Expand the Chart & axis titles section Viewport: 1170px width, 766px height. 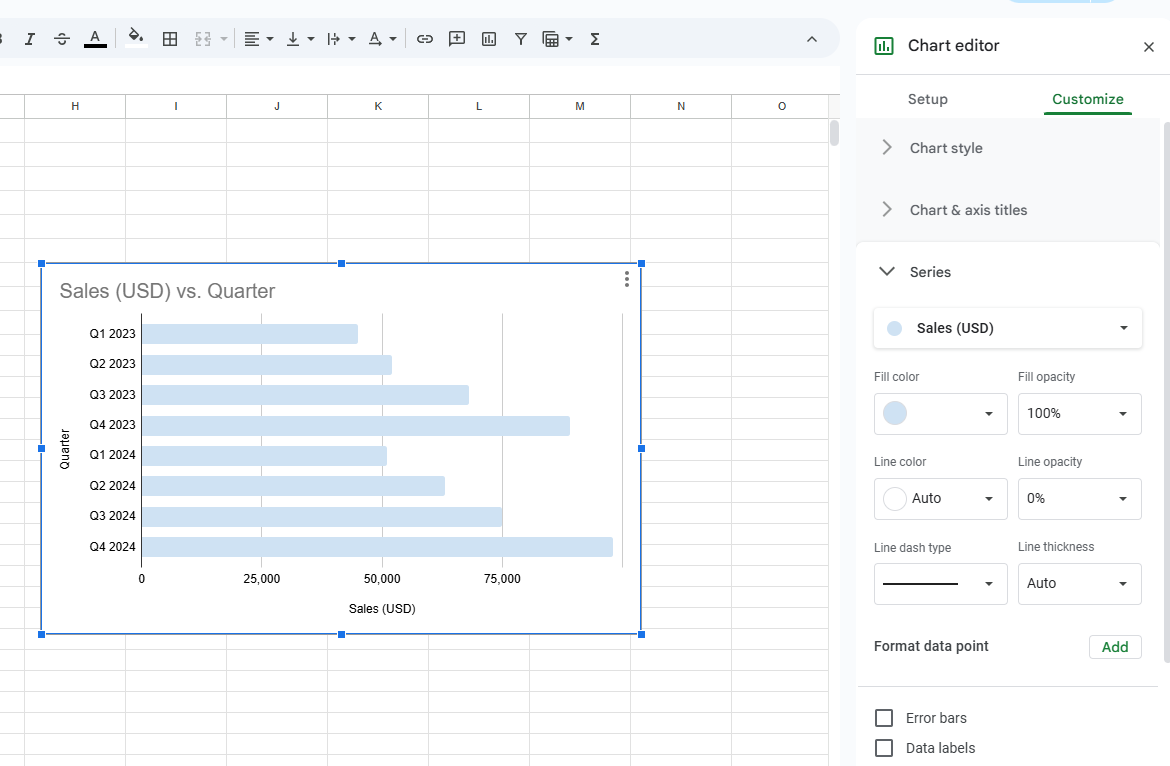coord(968,210)
